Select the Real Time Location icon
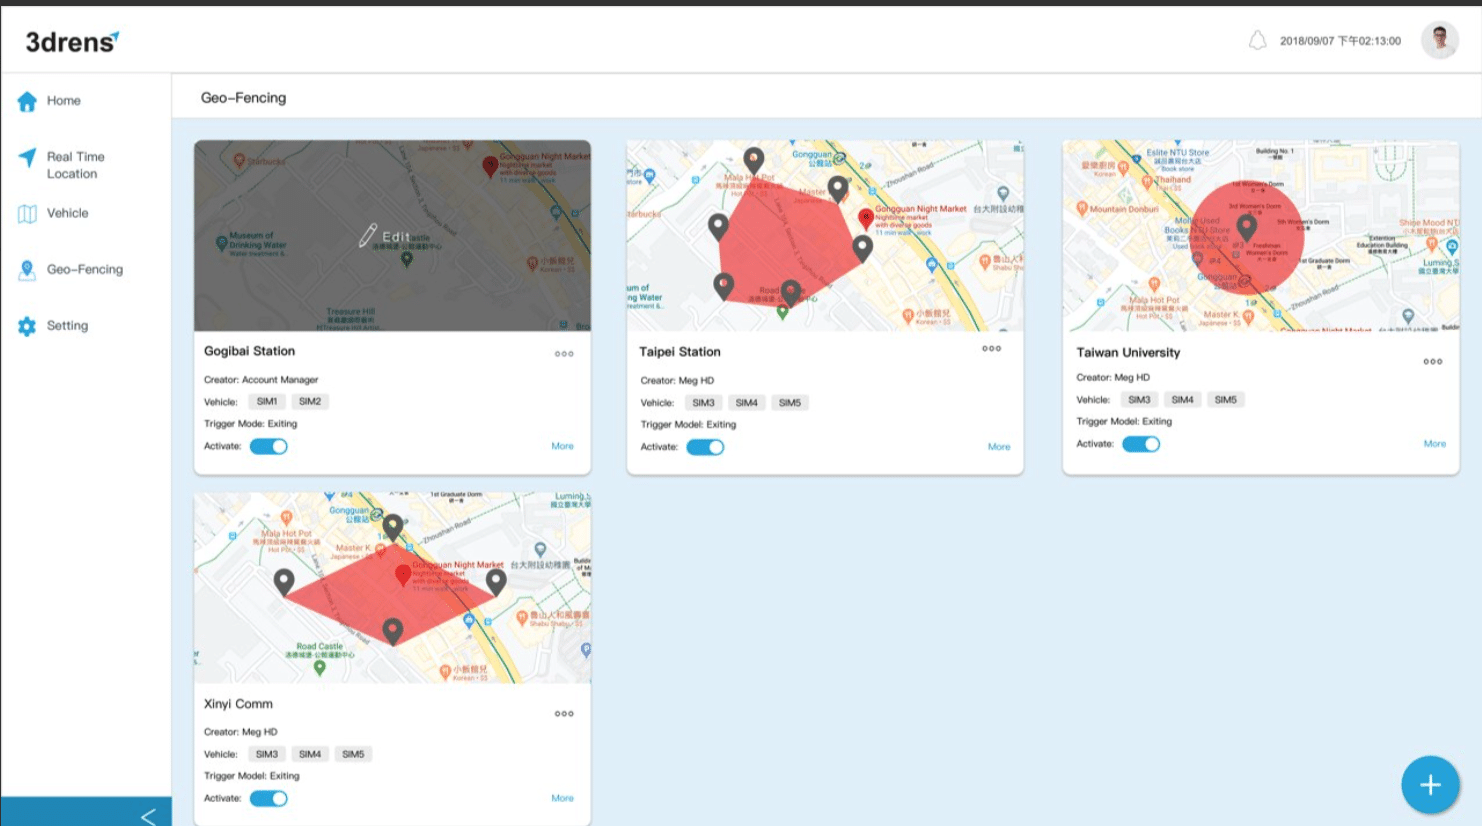Viewport: 1482px width, 826px height. coord(27,157)
